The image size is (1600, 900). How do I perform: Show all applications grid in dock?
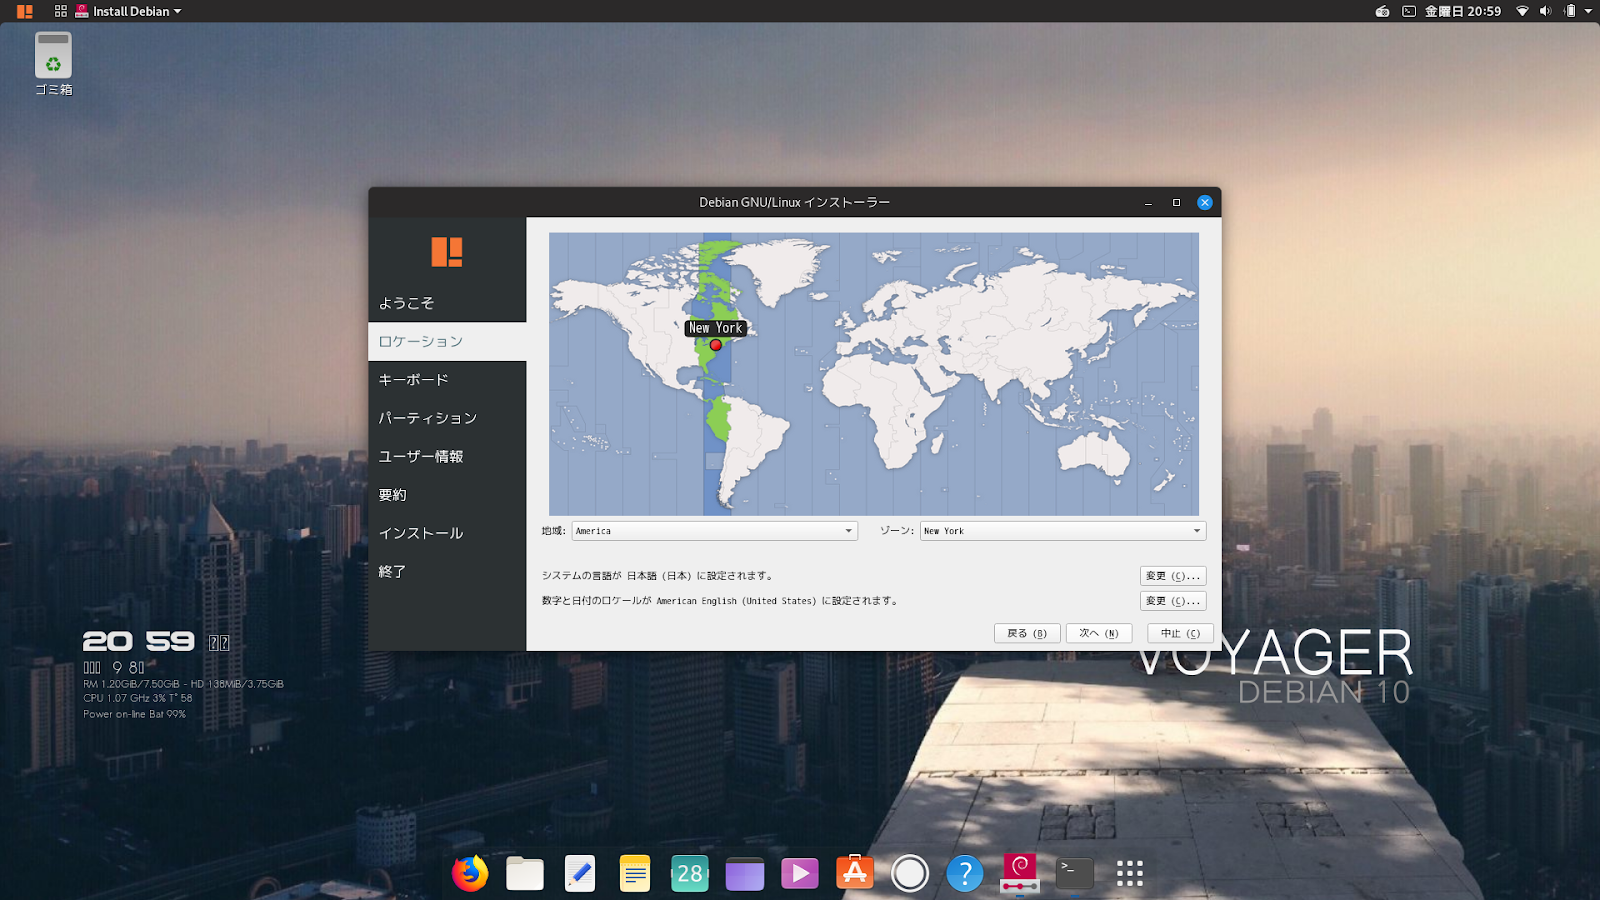[x=1130, y=873]
